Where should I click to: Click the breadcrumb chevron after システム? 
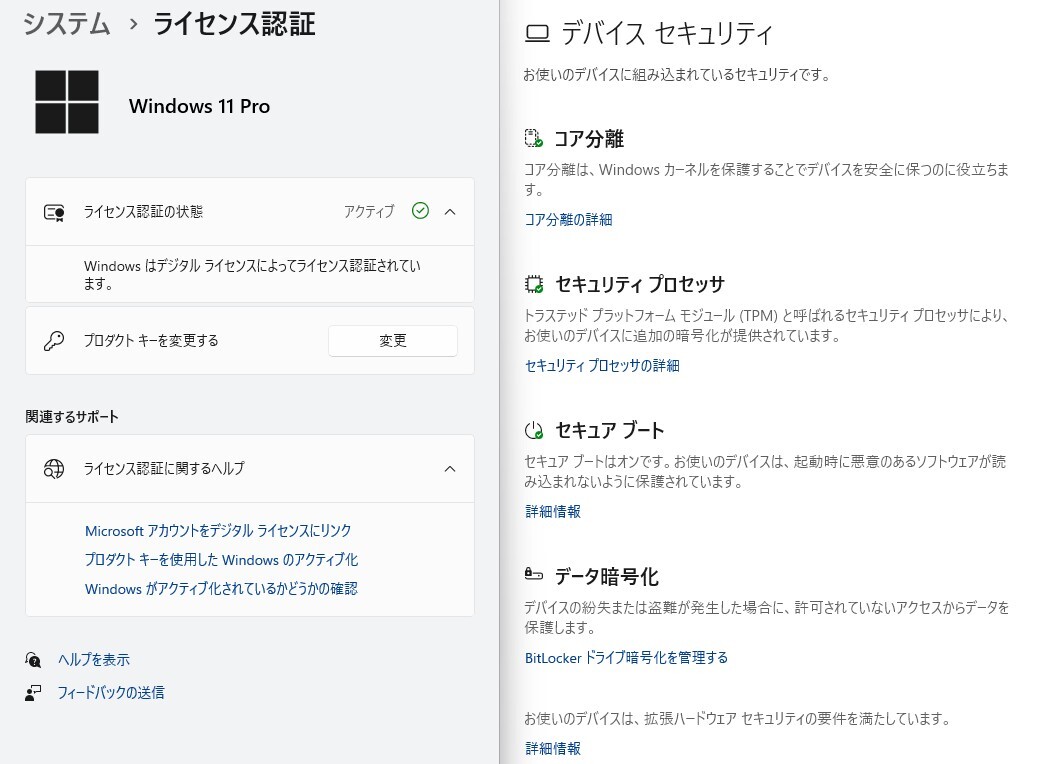click(134, 25)
